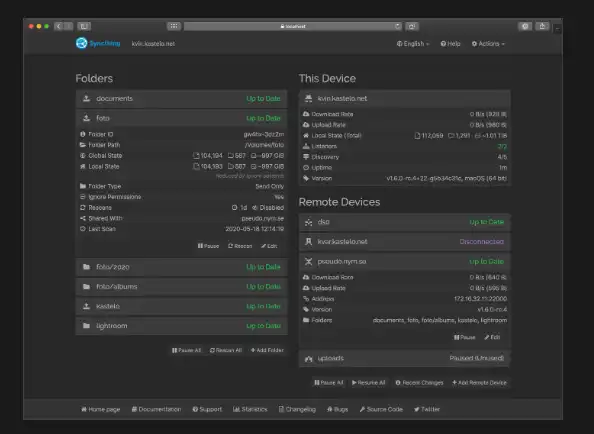Open the English language dropdown
594x434 pixels.
point(413,44)
